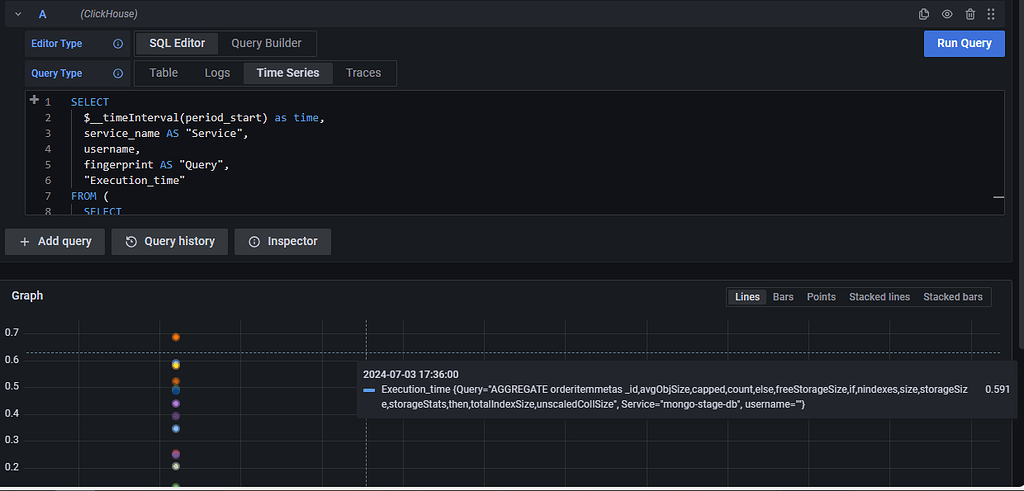Toggle query A visibility with eye icon
The height and width of the screenshot is (491, 1024).
pos(947,14)
